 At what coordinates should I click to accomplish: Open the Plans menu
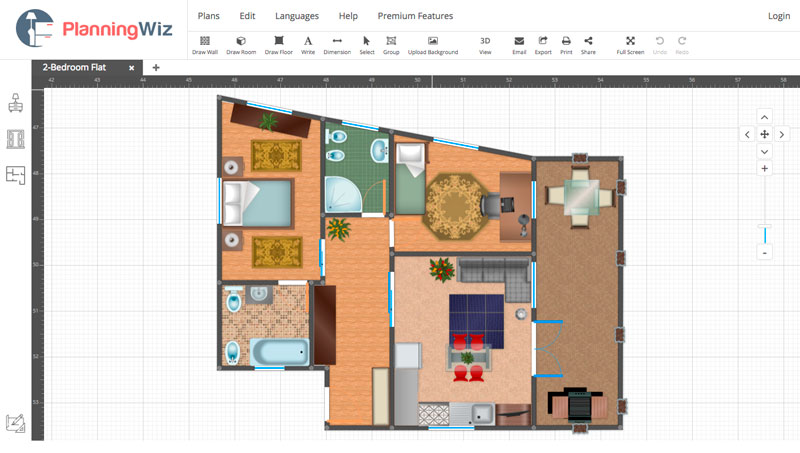(x=209, y=16)
